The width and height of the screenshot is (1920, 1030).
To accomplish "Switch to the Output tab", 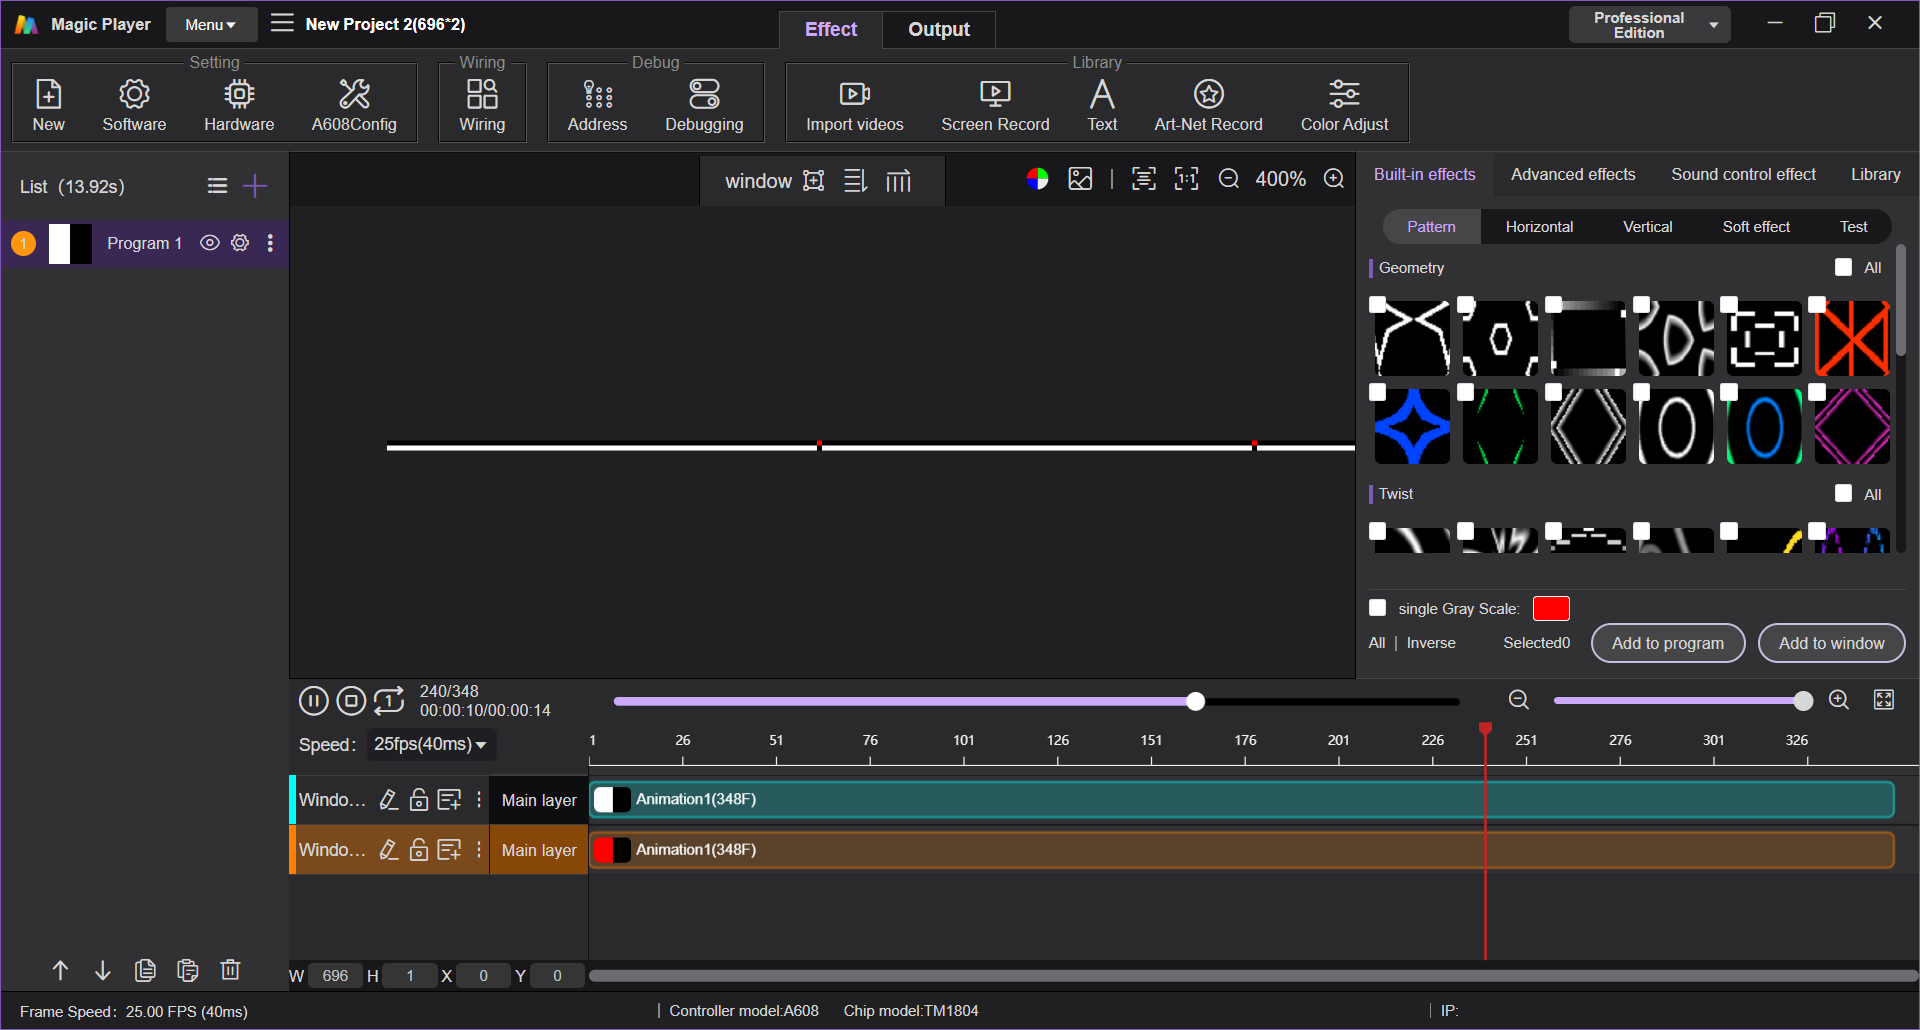I will [938, 29].
